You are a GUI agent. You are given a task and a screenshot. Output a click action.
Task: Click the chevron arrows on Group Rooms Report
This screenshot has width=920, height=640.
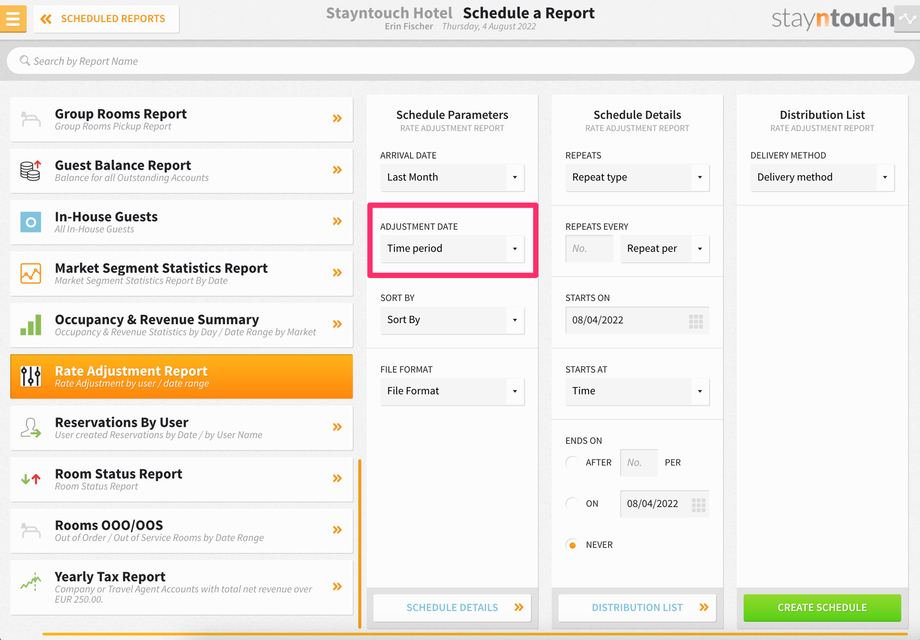[337, 118]
